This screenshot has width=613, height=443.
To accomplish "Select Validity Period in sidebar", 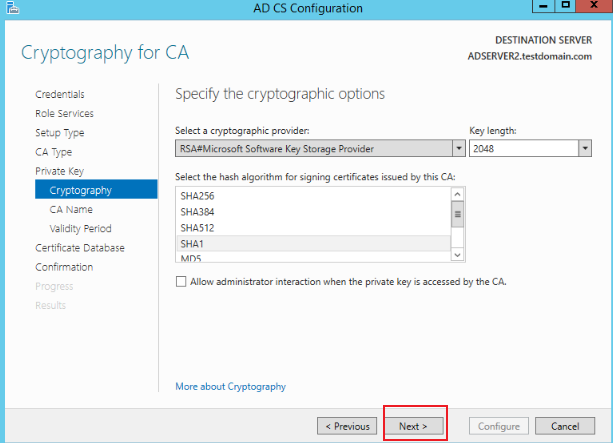I will (x=81, y=229).
